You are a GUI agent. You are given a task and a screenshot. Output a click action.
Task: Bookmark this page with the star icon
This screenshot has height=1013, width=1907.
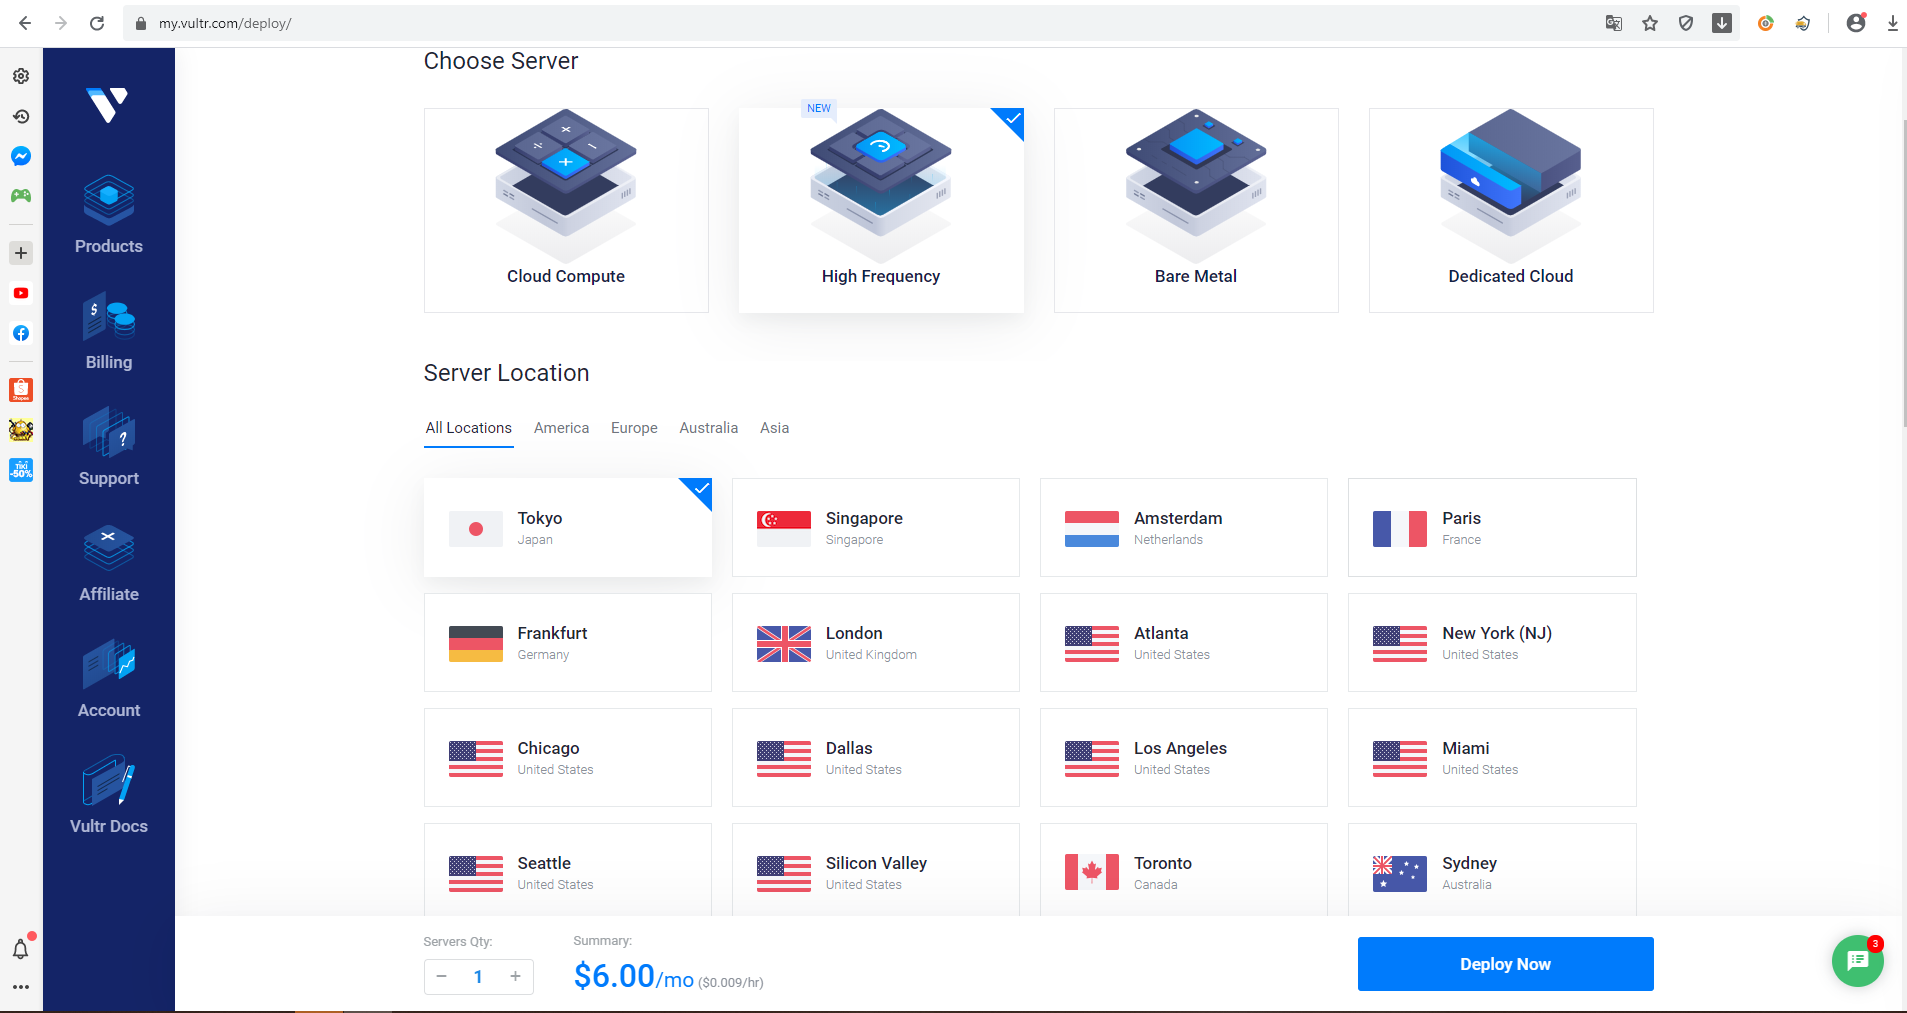coord(1649,22)
